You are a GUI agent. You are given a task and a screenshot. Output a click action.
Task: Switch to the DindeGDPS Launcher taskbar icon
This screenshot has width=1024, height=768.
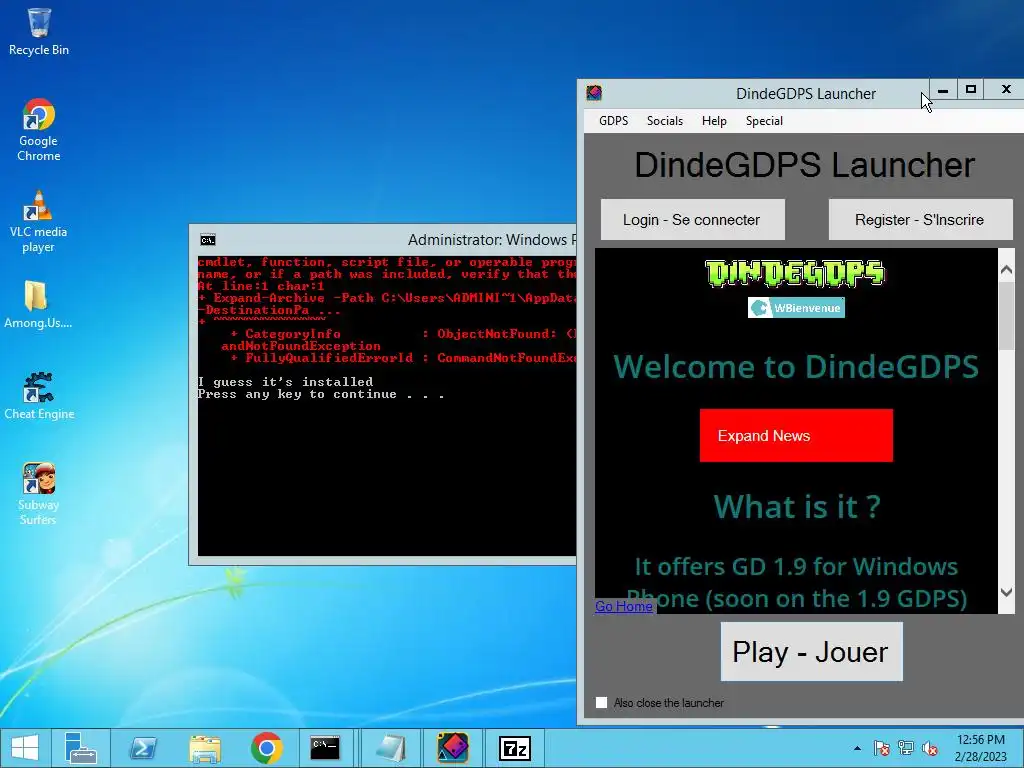(x=453, y=748)
